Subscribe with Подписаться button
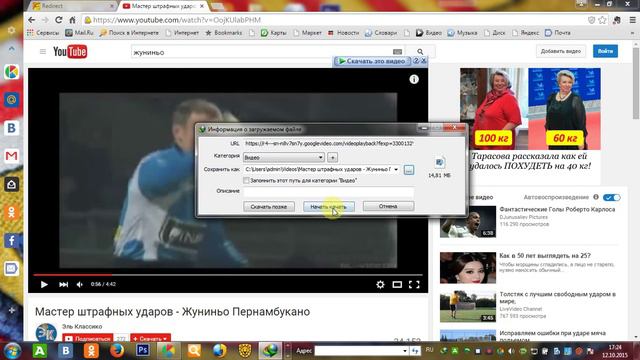This screenshot has width=640, height=360. click(88, 338)
